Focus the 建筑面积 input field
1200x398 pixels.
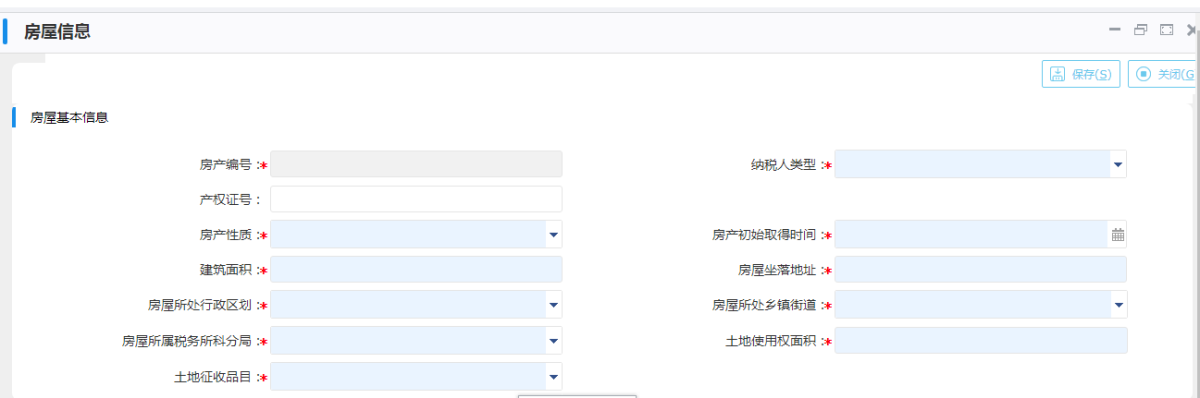coord(416,270)
